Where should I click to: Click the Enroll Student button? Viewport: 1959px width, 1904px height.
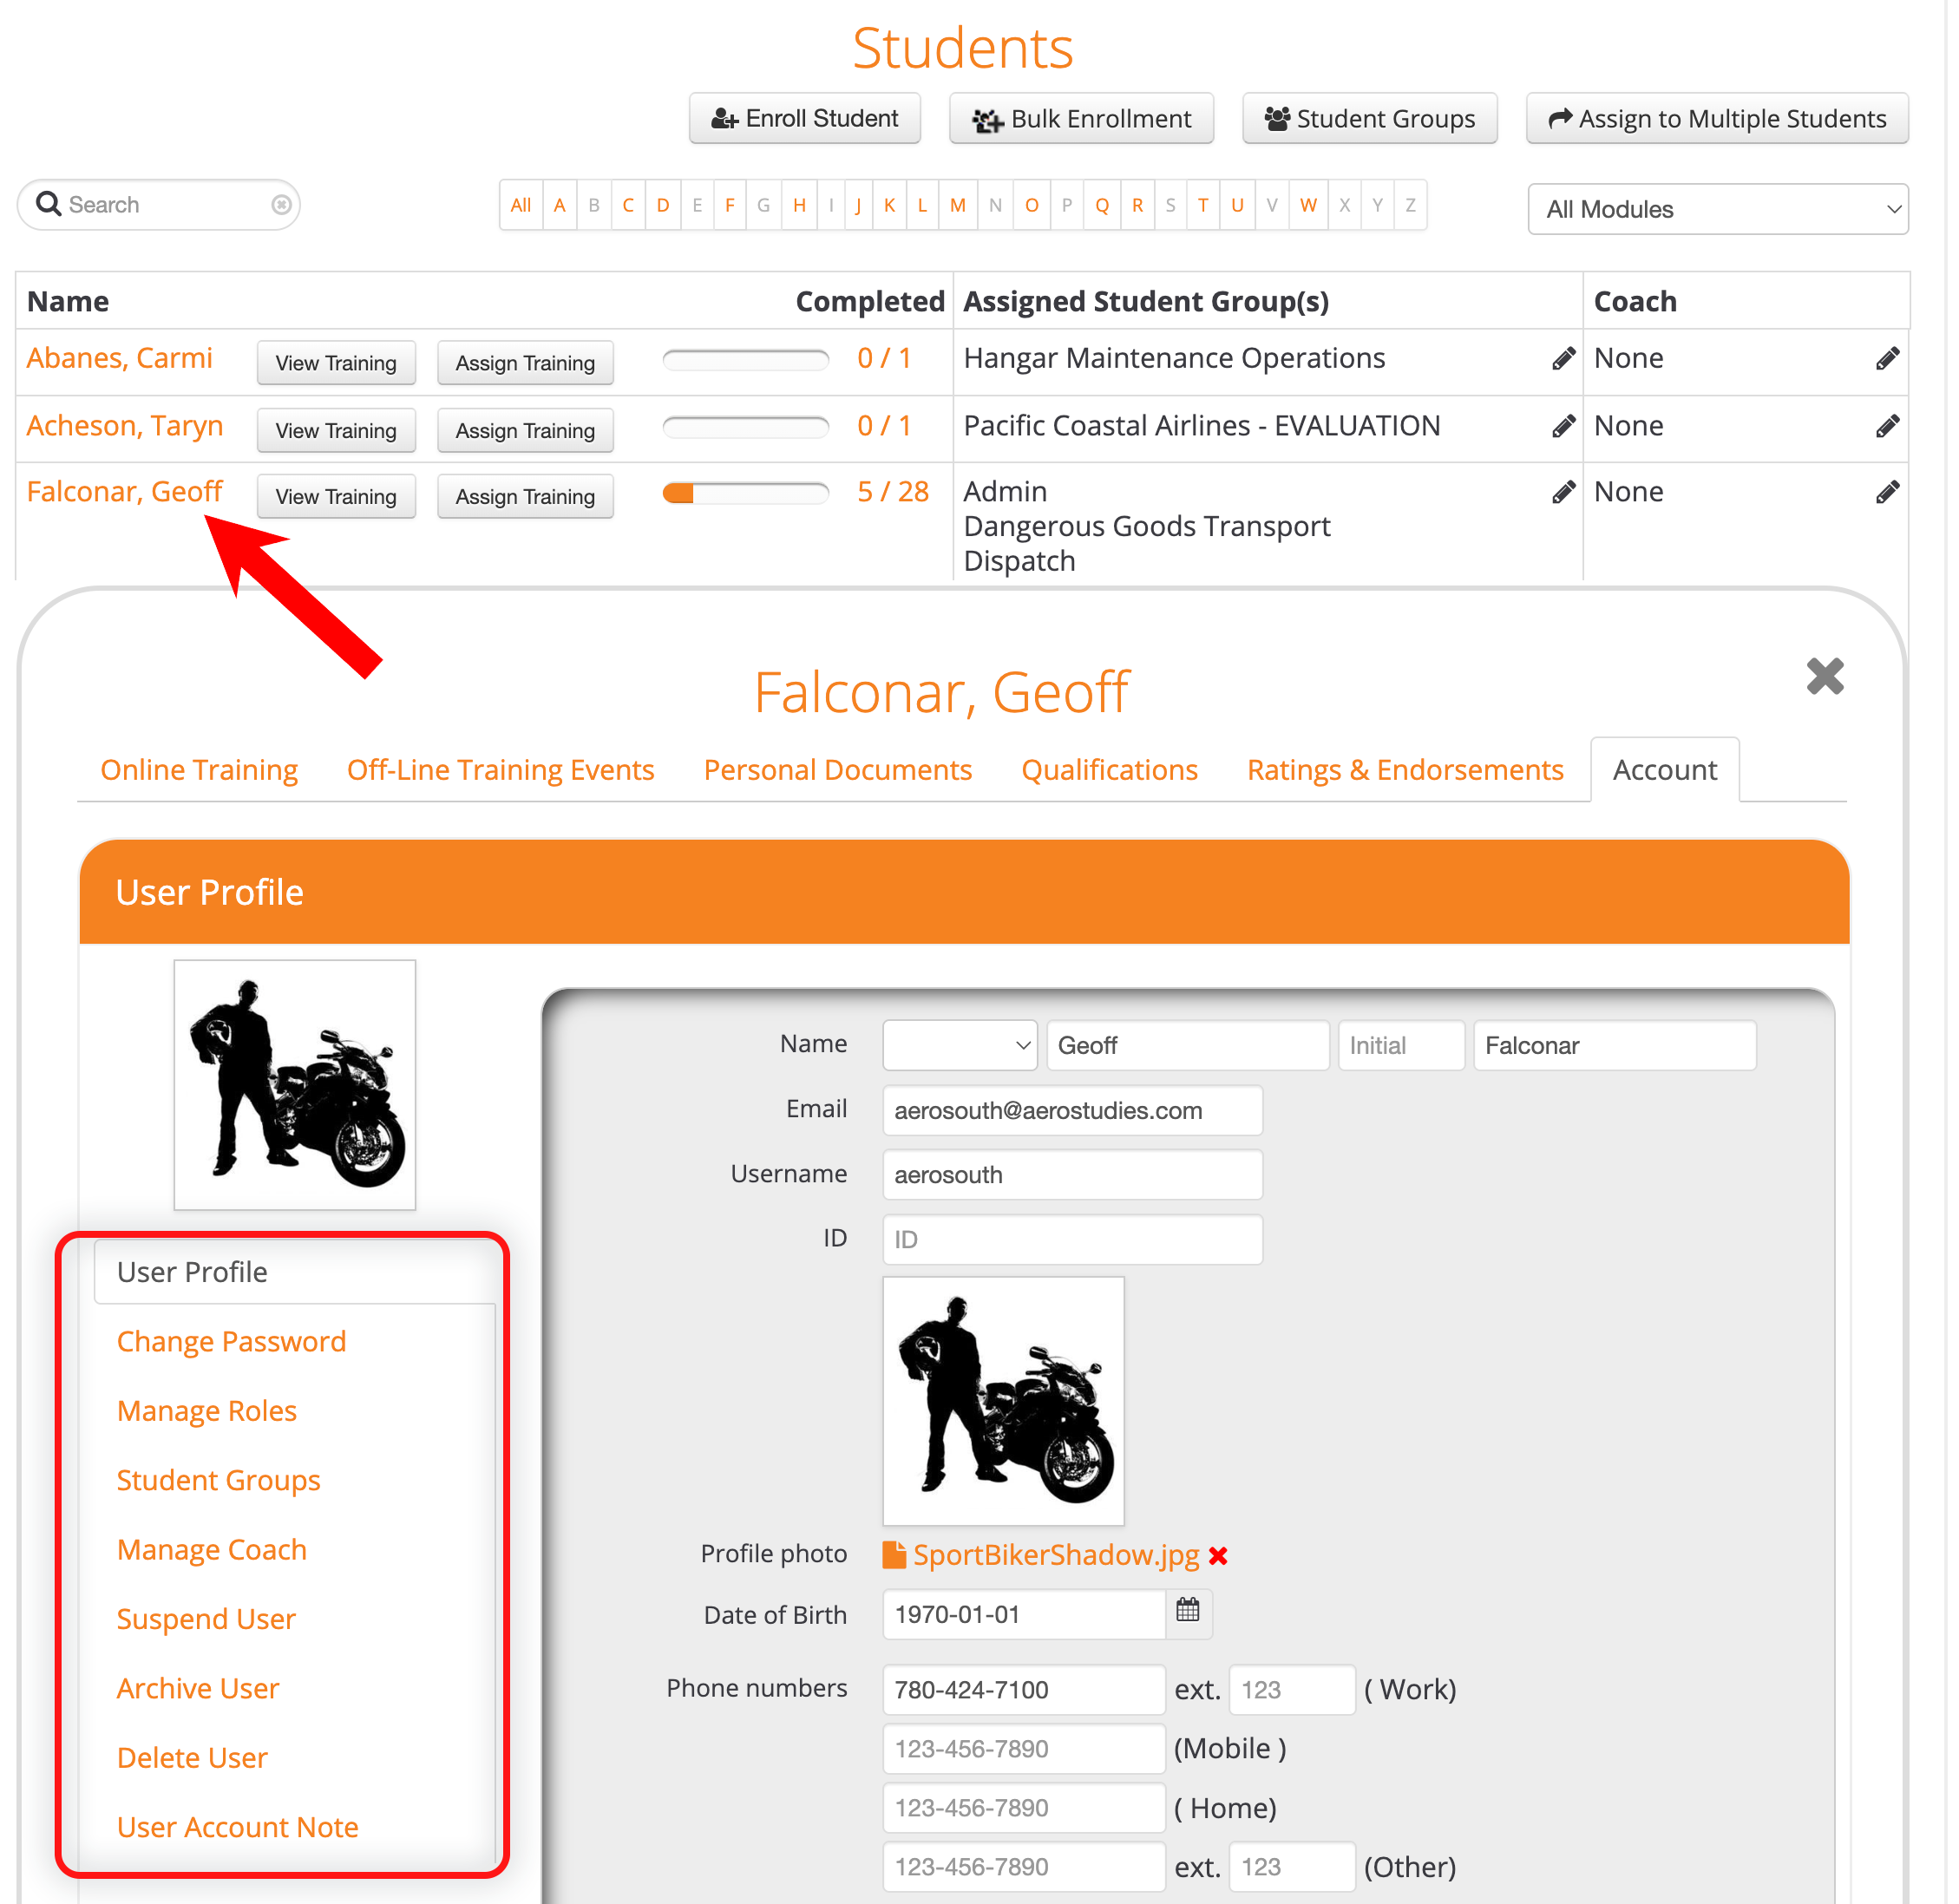(805, 119)
